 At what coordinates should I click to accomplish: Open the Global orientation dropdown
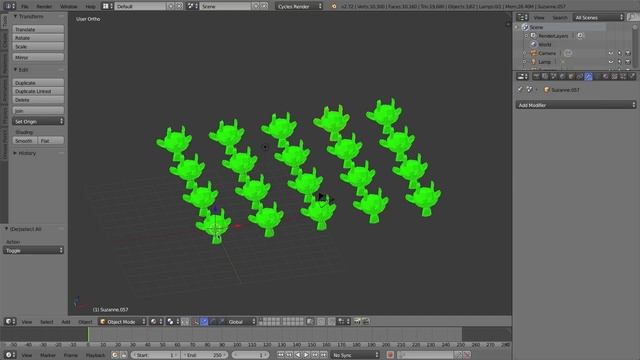coord(241,322)
